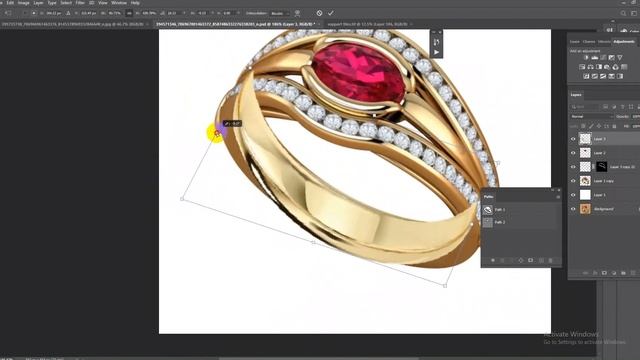This screenshot has width=640, height=360.
Task: Add a Threshold adjustment
Action: point(603,76)
